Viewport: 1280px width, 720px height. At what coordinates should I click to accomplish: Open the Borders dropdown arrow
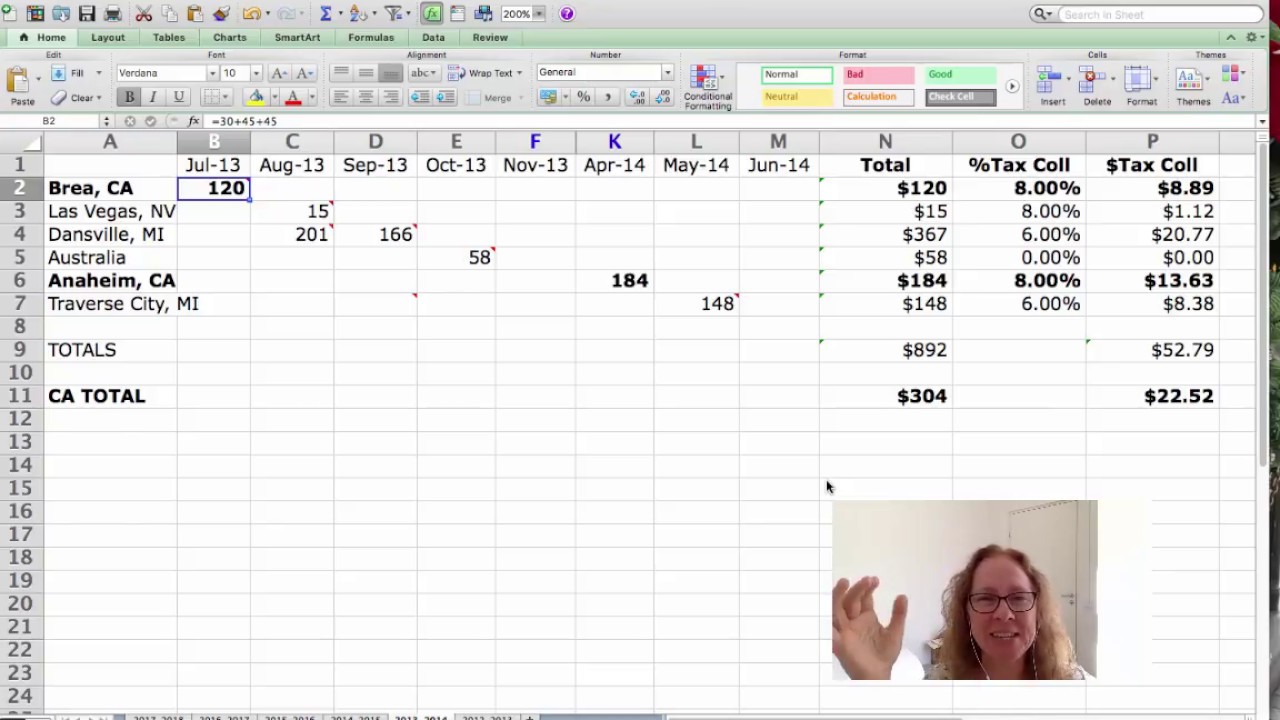tap(225, 97)
